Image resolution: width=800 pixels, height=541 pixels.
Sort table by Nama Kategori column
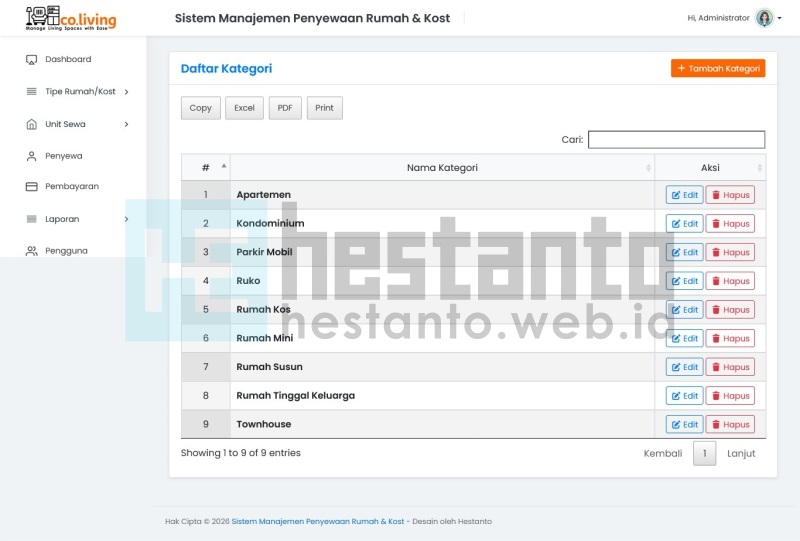[442, 167]
